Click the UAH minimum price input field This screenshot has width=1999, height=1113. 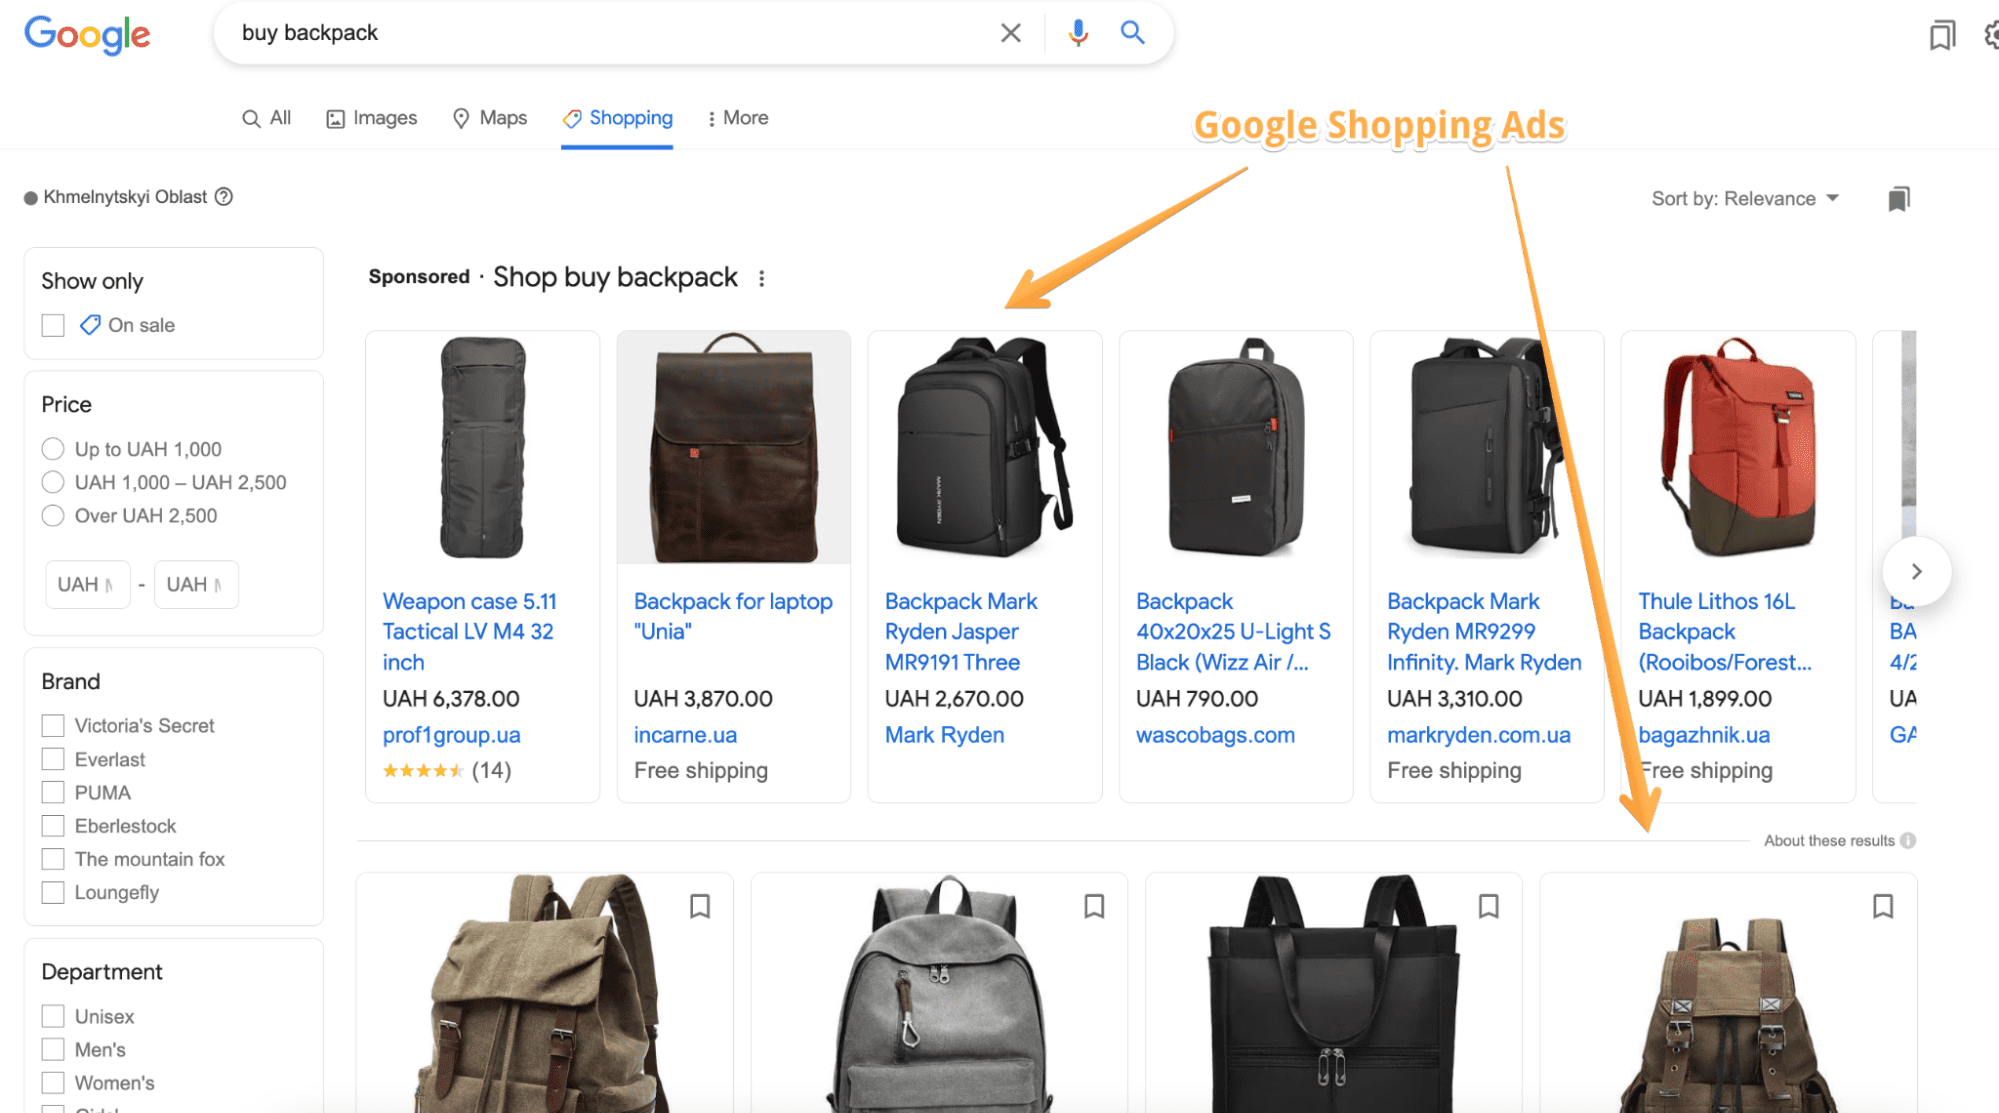point(87,584)
